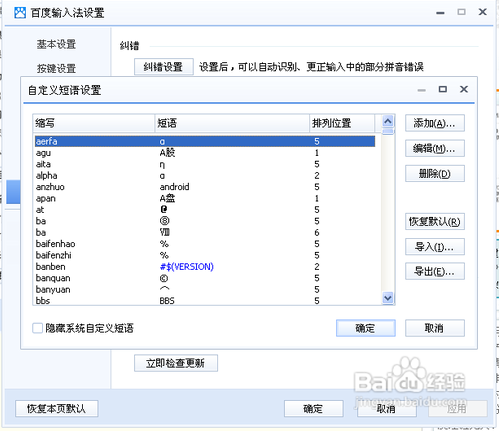Click the 纠错设置 button
Screen dimensions: 499x432
click(x=164, y=67)
